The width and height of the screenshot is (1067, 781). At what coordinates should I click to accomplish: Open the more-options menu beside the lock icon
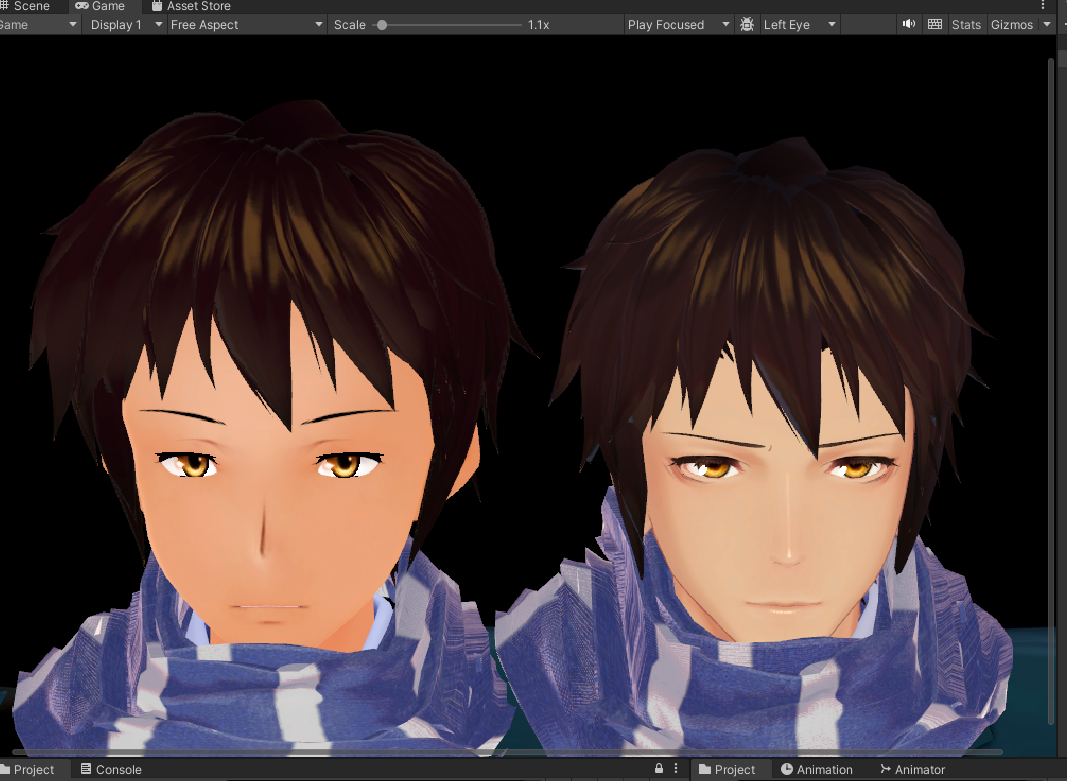tap(676, 769)
